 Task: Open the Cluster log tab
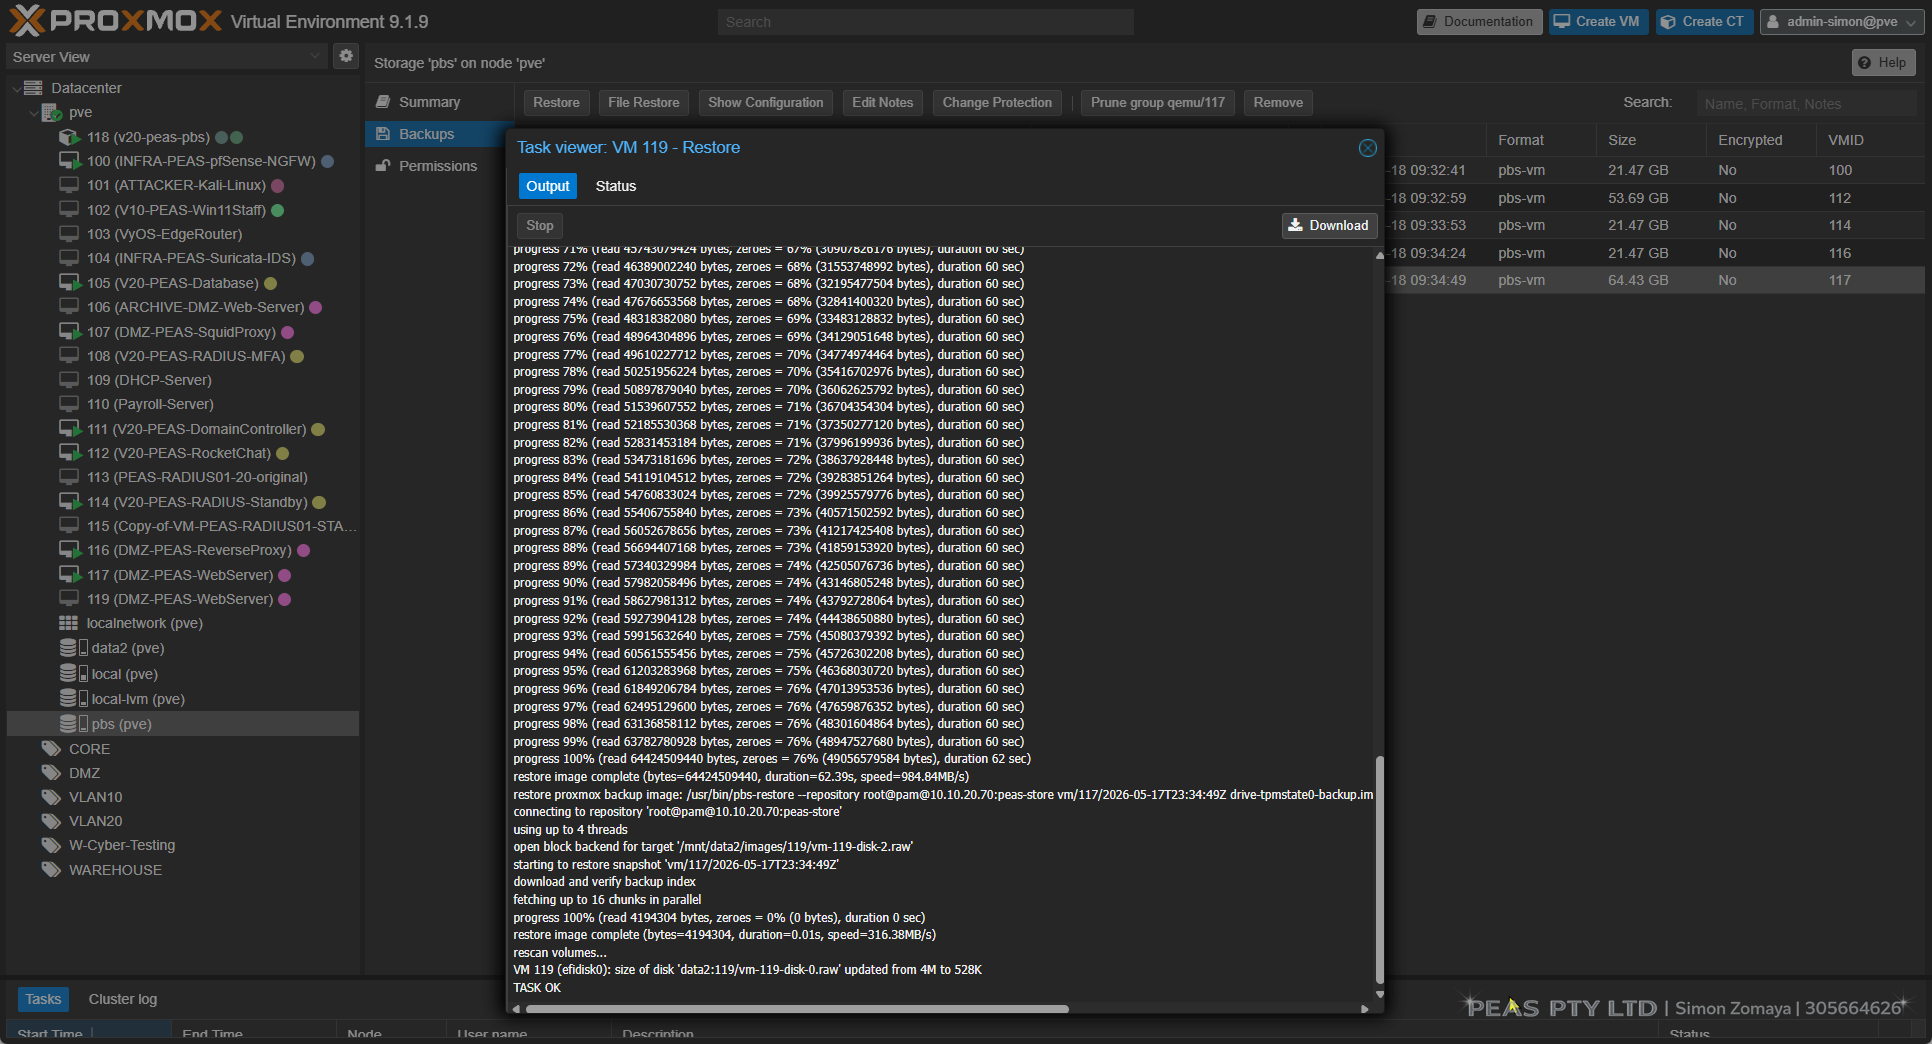click(x=123, y=999)
